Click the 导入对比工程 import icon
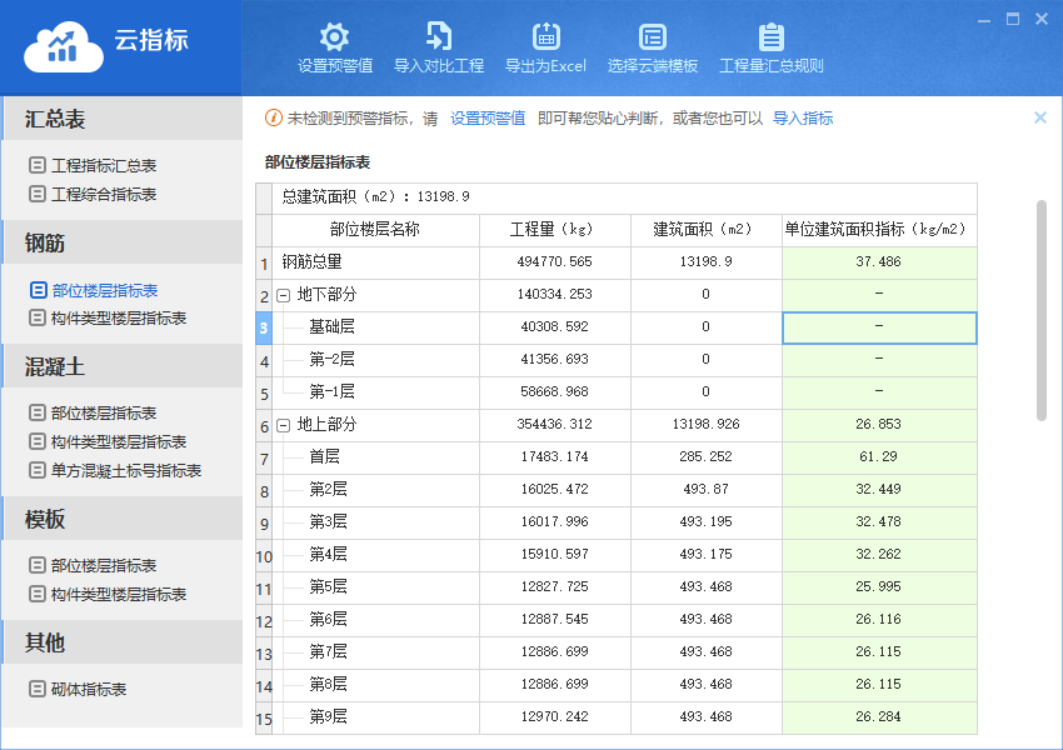The image size is (1063, 750). pyautogui.click(x=439, y=37)
